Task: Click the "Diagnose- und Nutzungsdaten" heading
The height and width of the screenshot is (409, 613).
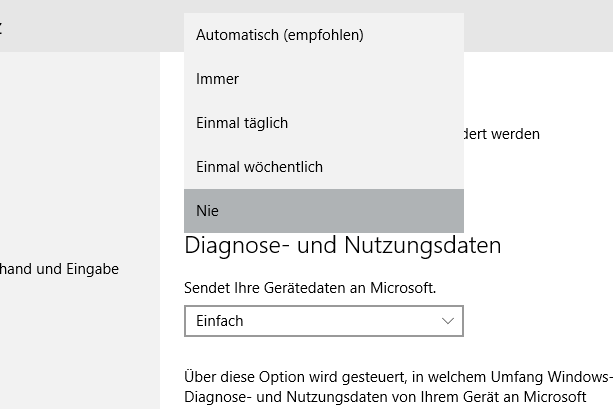Action: [342, 245]
